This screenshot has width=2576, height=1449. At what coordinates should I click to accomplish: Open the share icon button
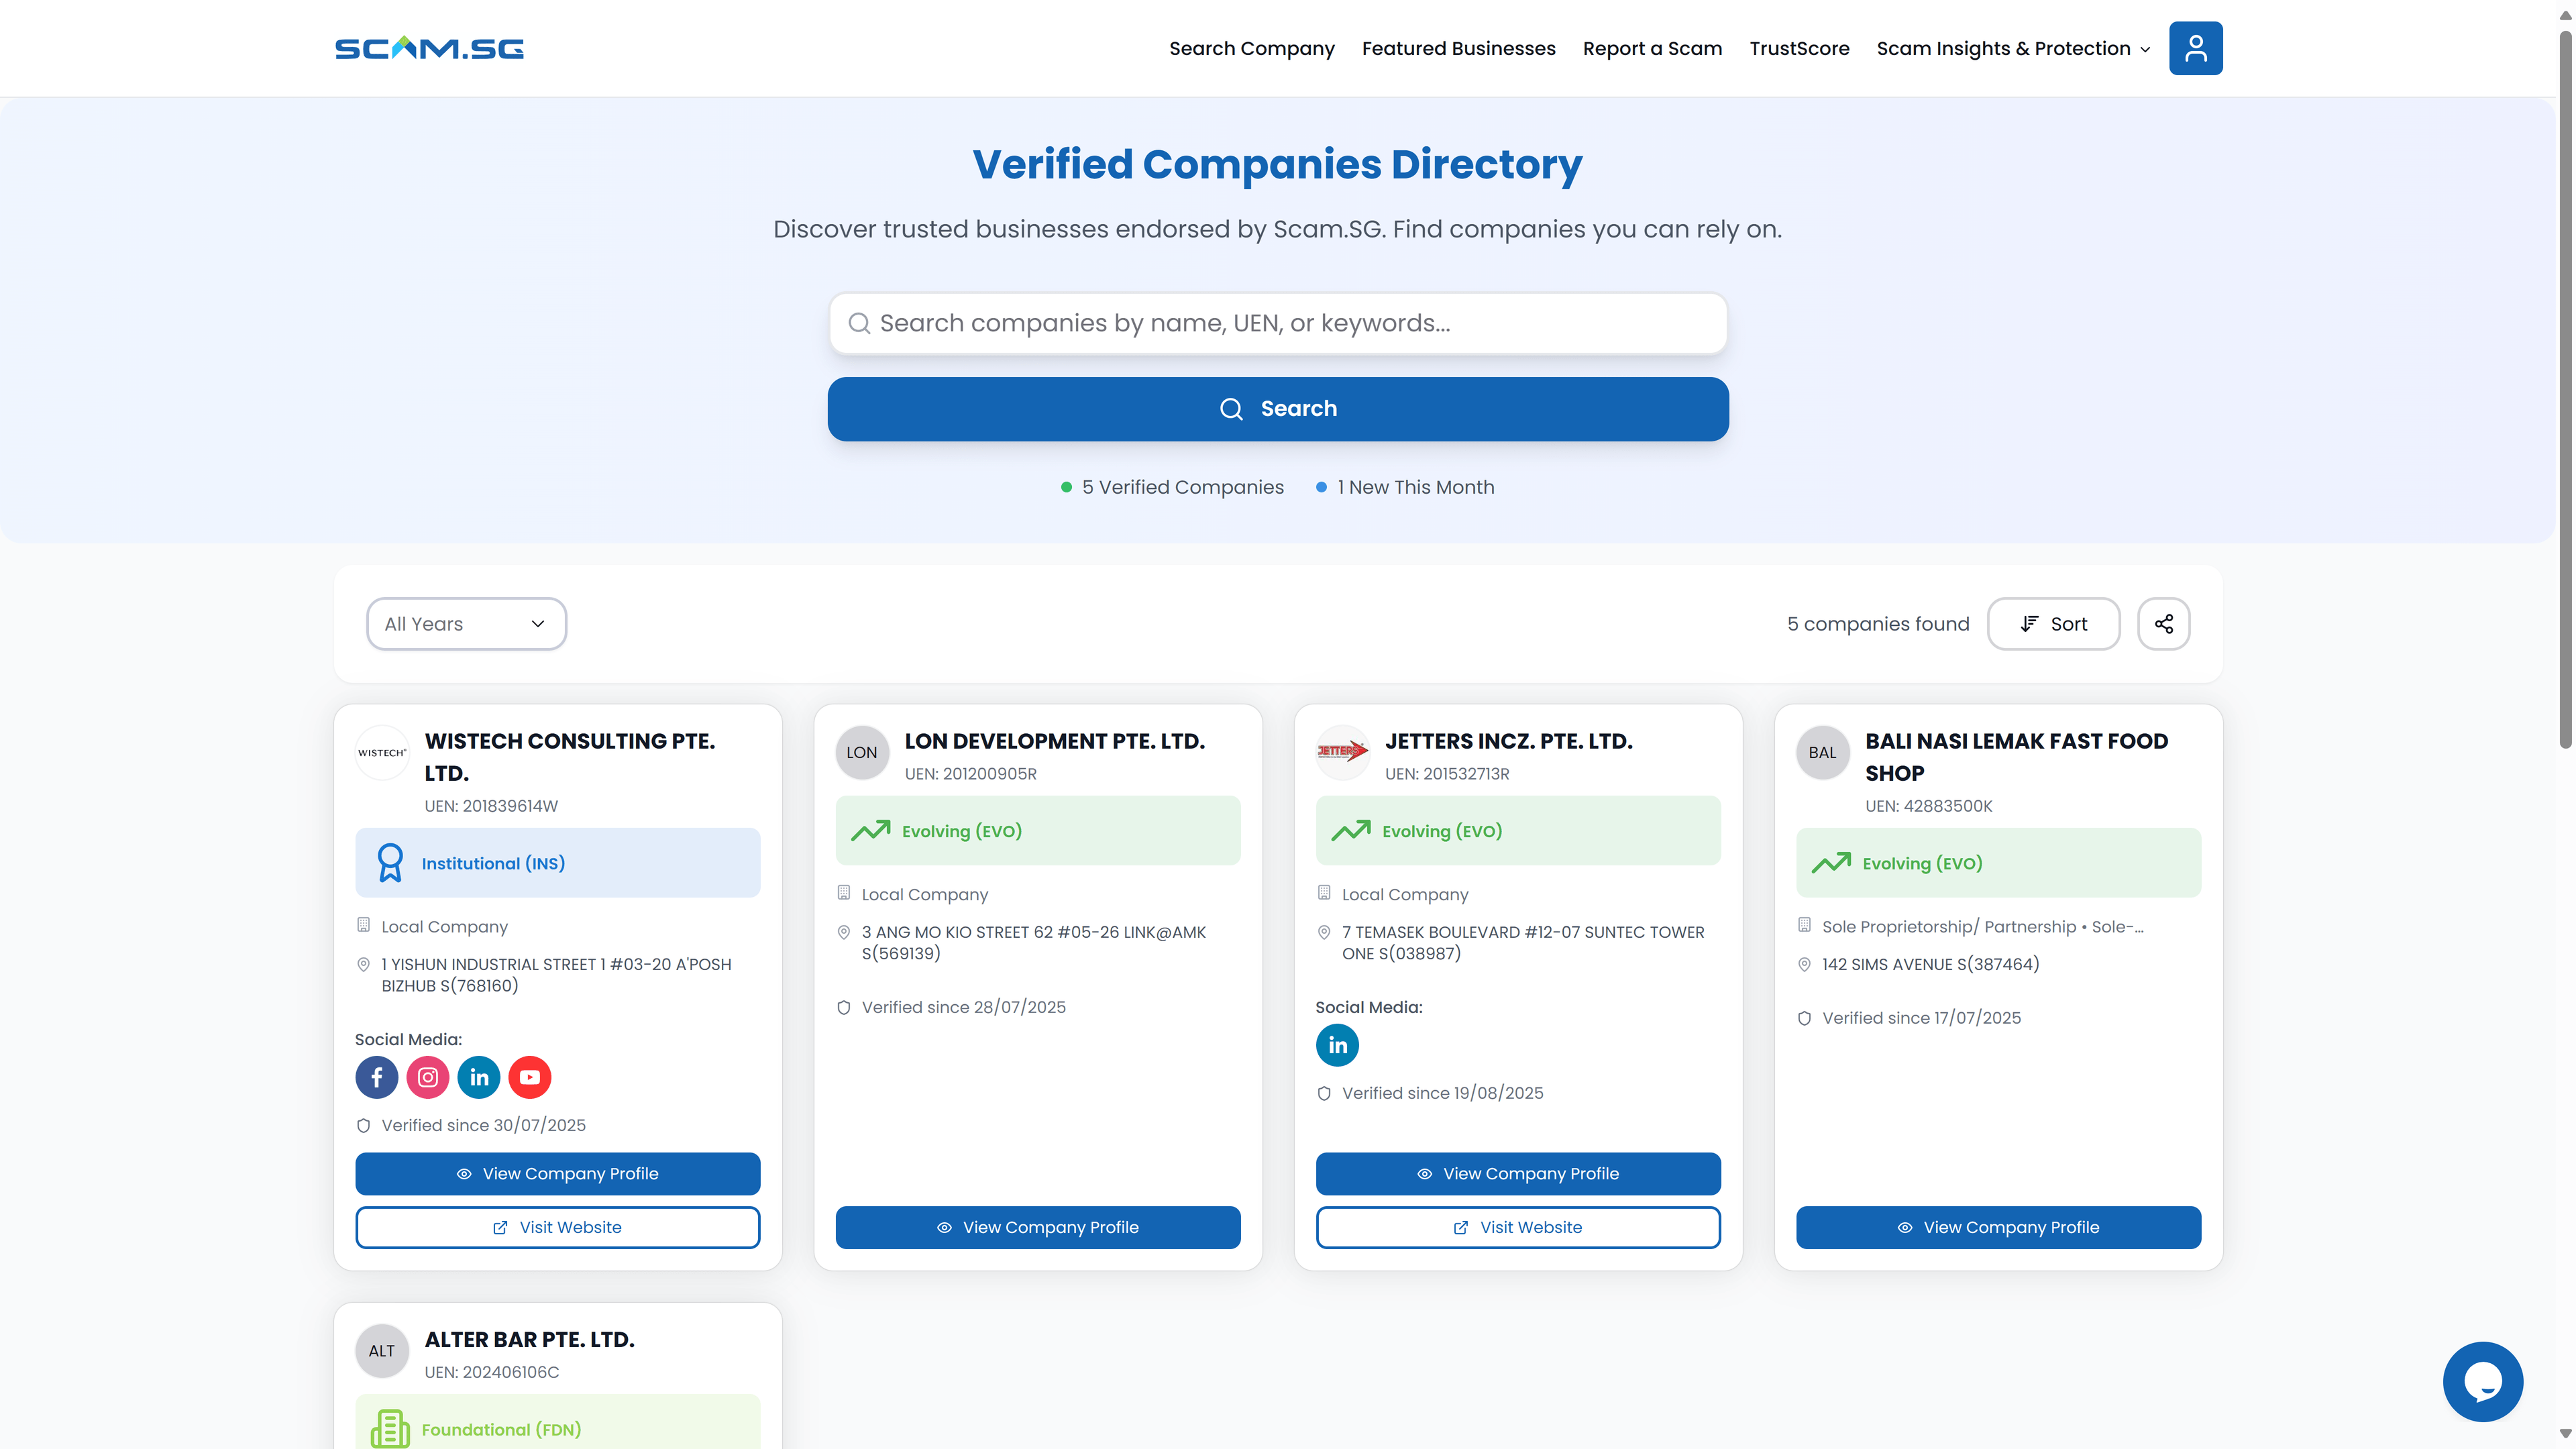(2163, 624)
